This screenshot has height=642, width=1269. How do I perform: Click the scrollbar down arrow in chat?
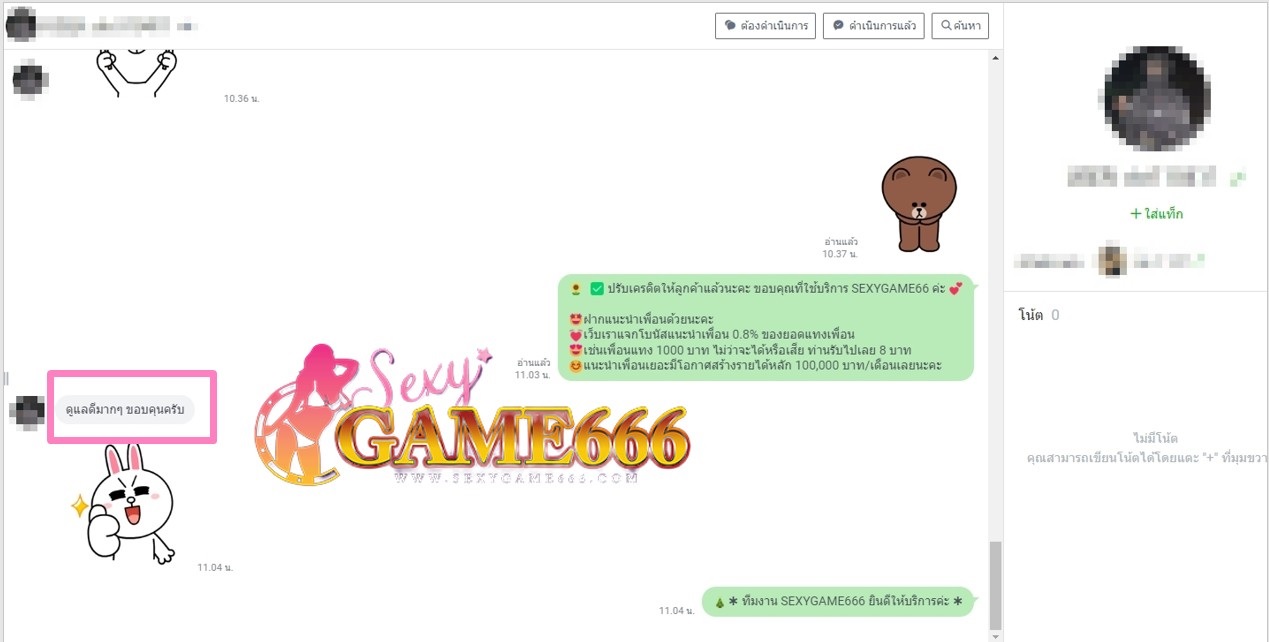[994, 633]
